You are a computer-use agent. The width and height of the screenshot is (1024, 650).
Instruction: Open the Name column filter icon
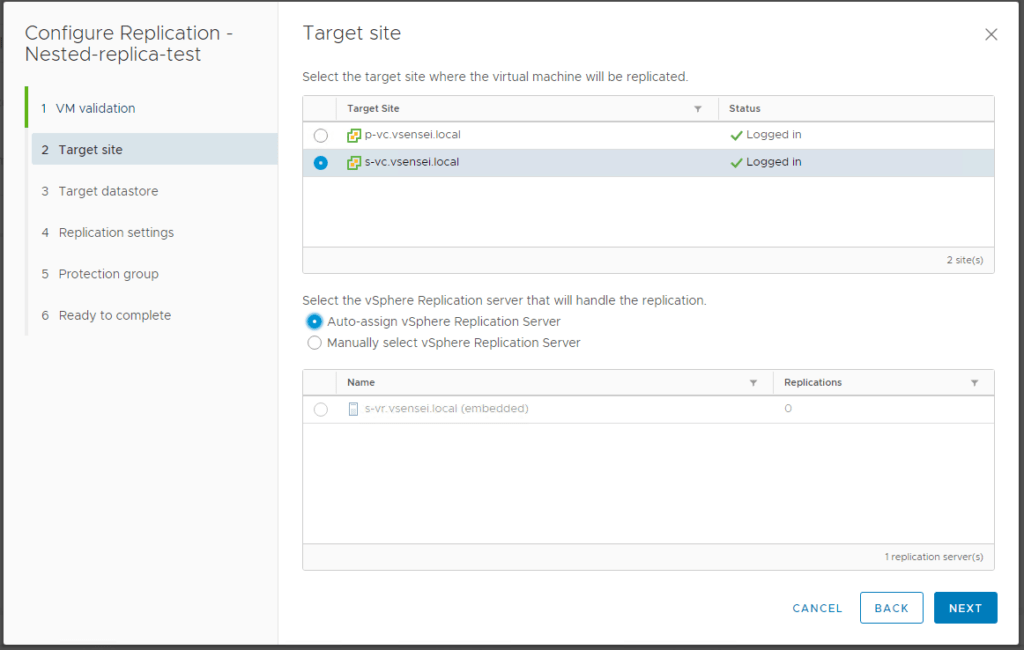[753, 383]
